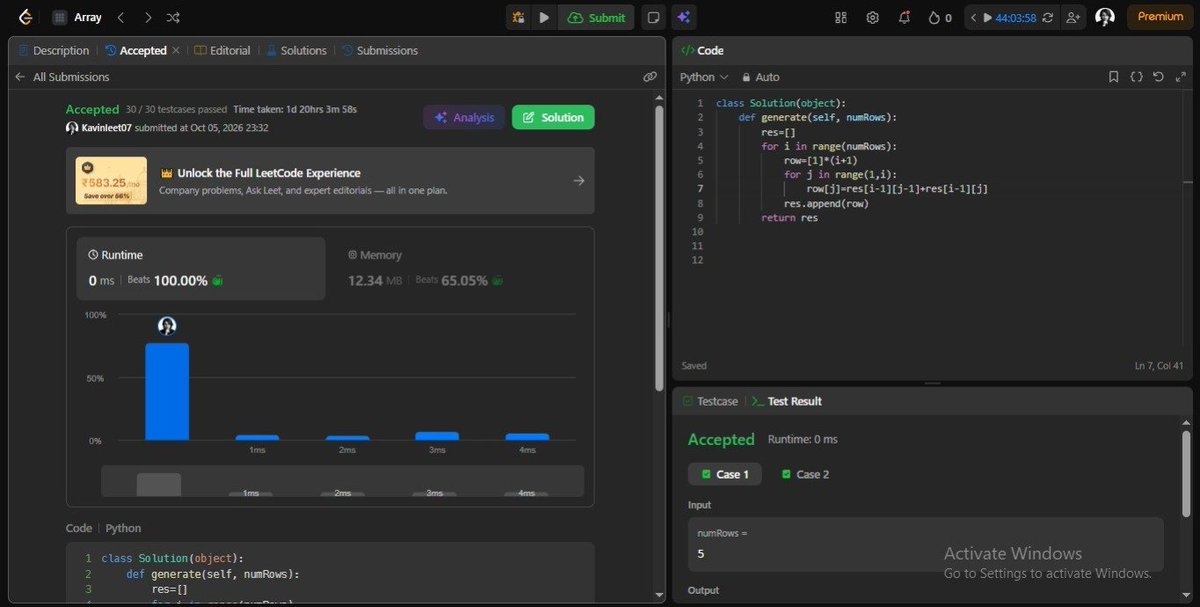1200x607 pixels.
Task: Submit the solution
Action: 597,17
